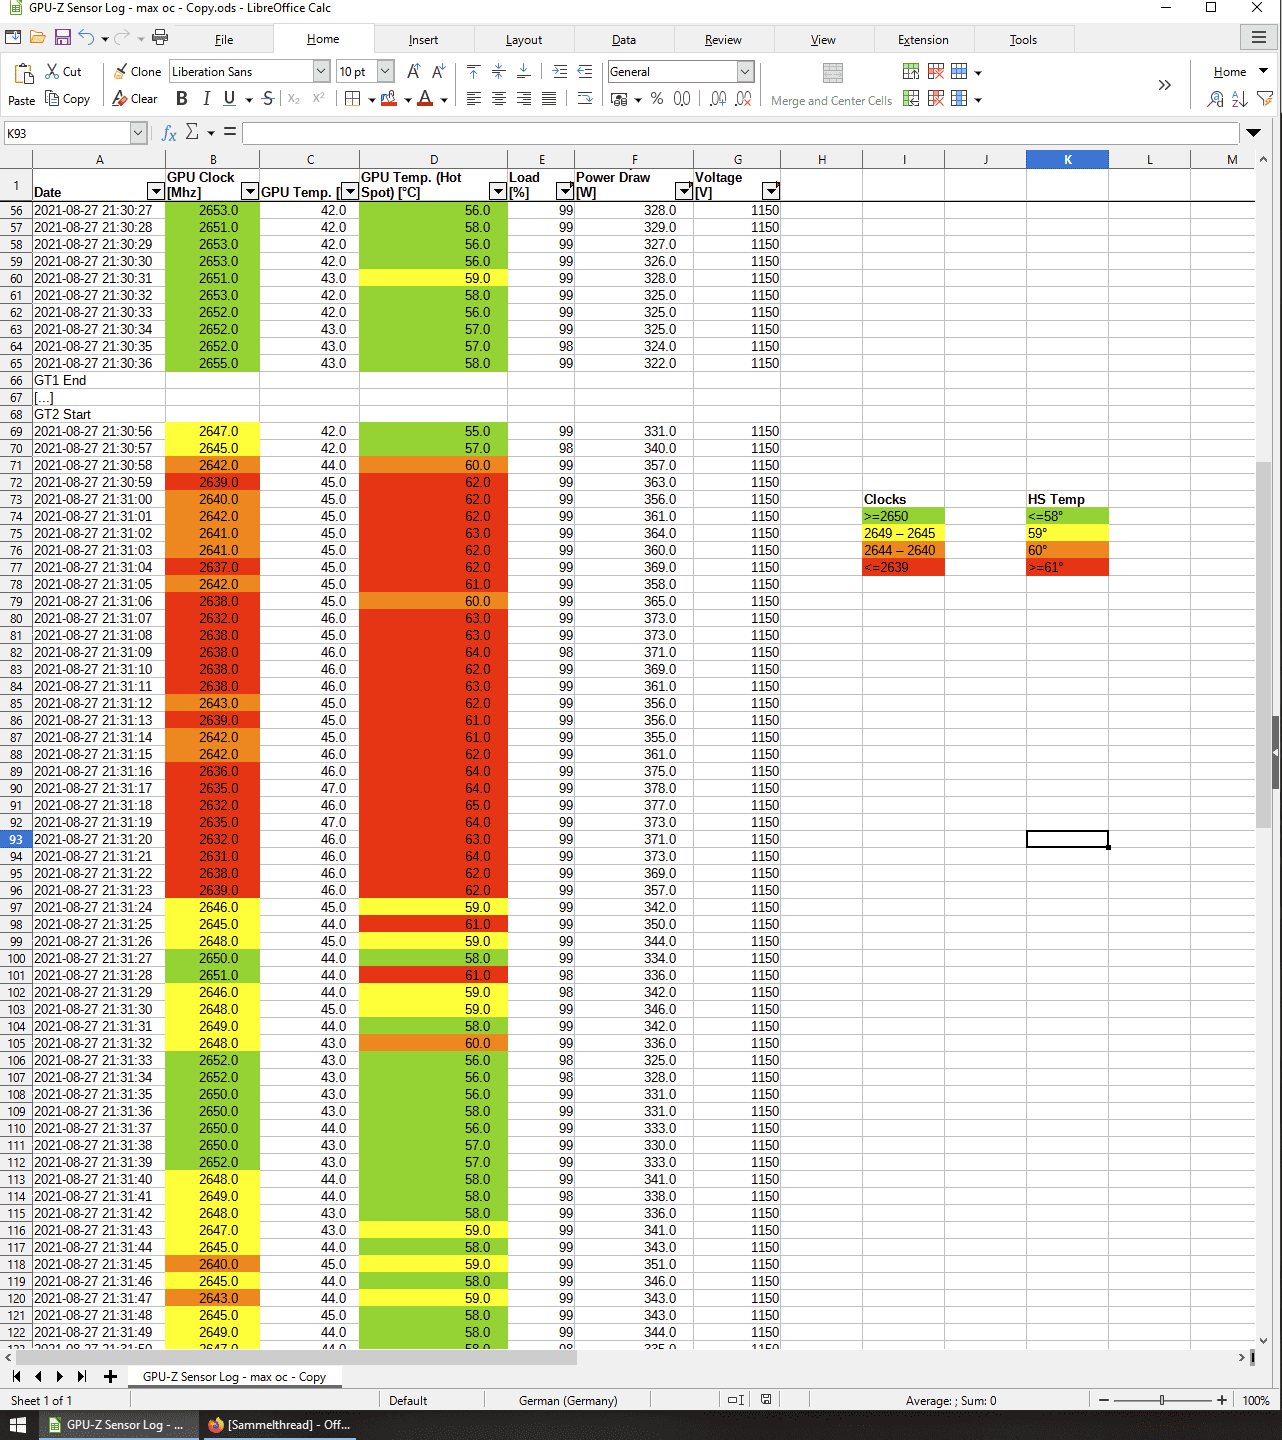Image resolution: width=1282 pixels, height=1440 pixels.
Task: Cut the selection with scissors icon
Action: point(63,72)
